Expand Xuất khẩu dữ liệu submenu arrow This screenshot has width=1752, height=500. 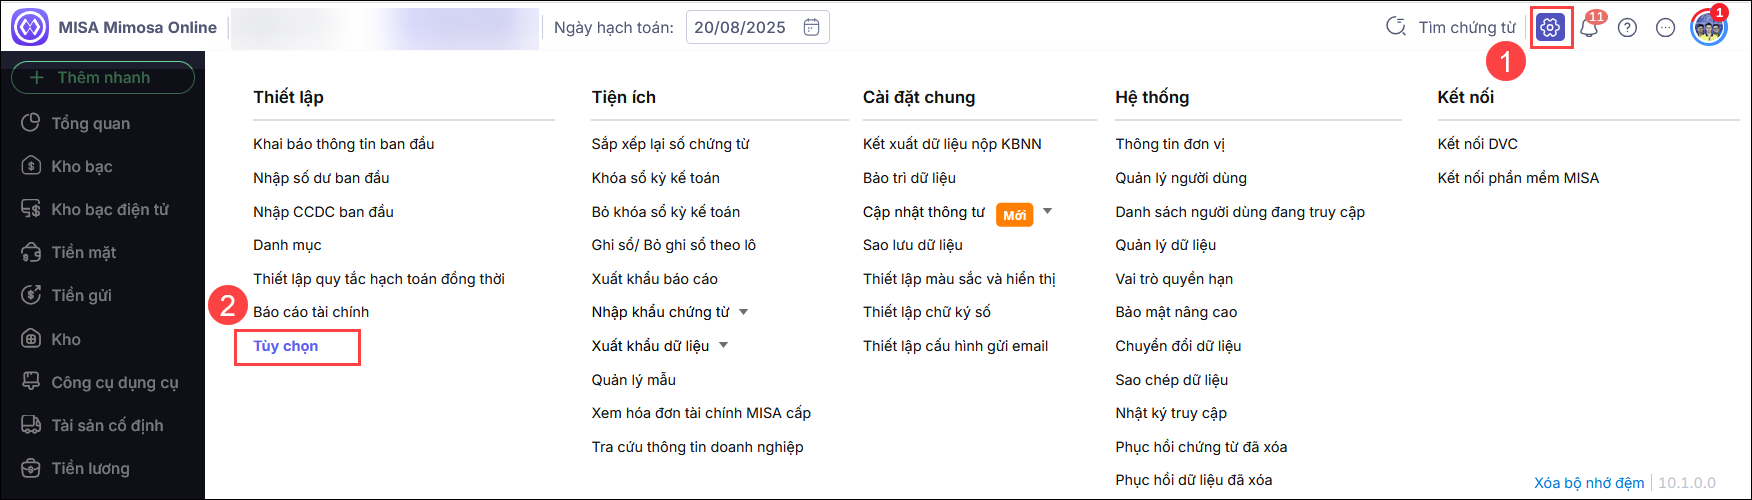coord(724,346)
